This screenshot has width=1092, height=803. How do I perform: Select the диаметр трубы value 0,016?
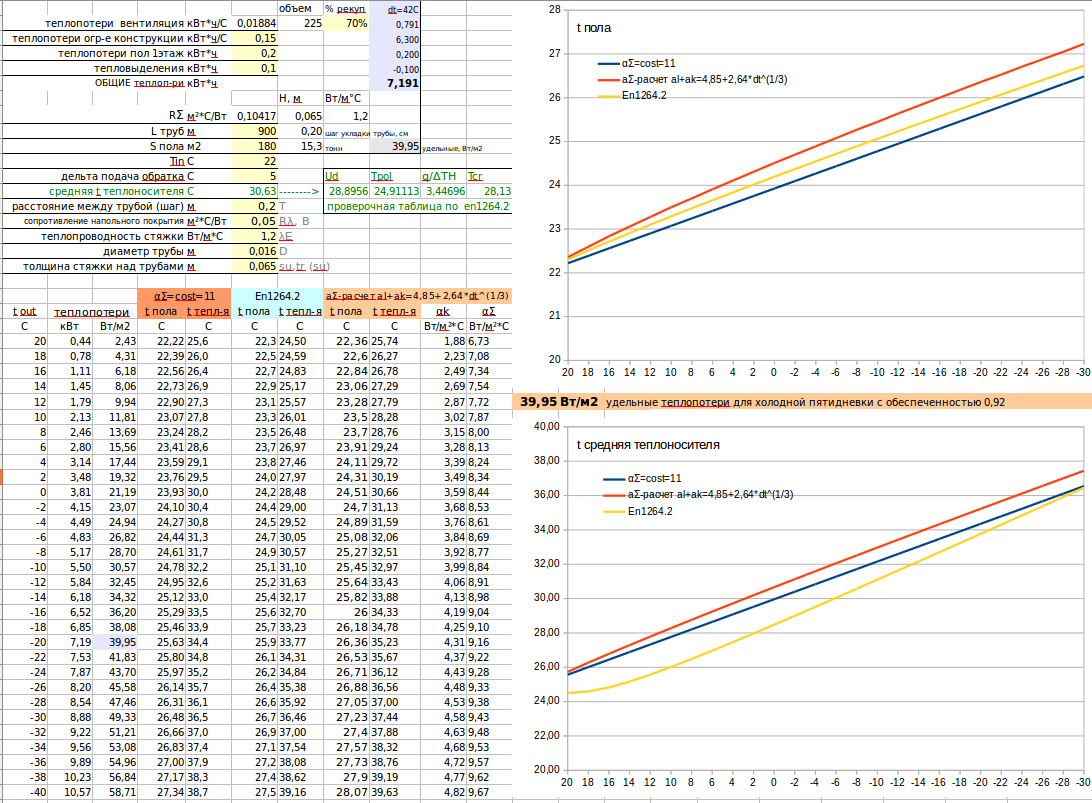click(x=254, y=251)
